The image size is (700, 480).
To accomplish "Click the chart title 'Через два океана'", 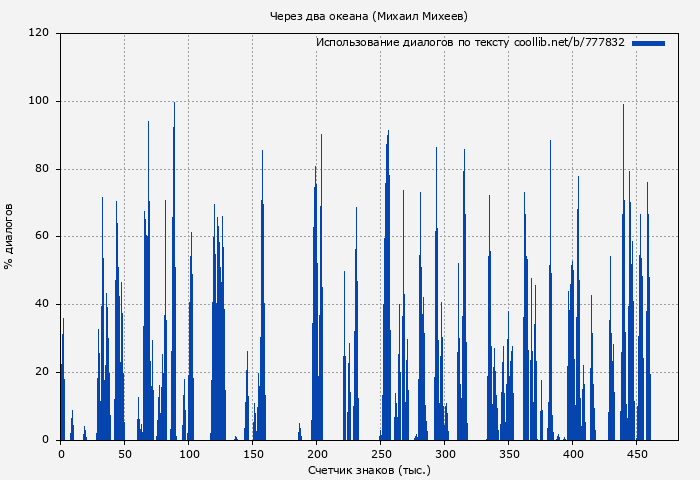I will tap(369, 16).
